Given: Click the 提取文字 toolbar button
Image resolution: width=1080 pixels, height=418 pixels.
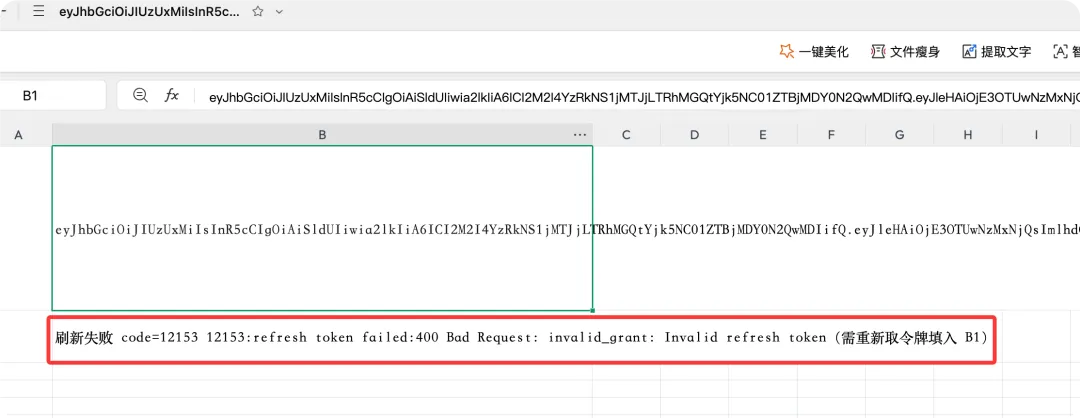Looking at the screenshot, I should [997, 52].
